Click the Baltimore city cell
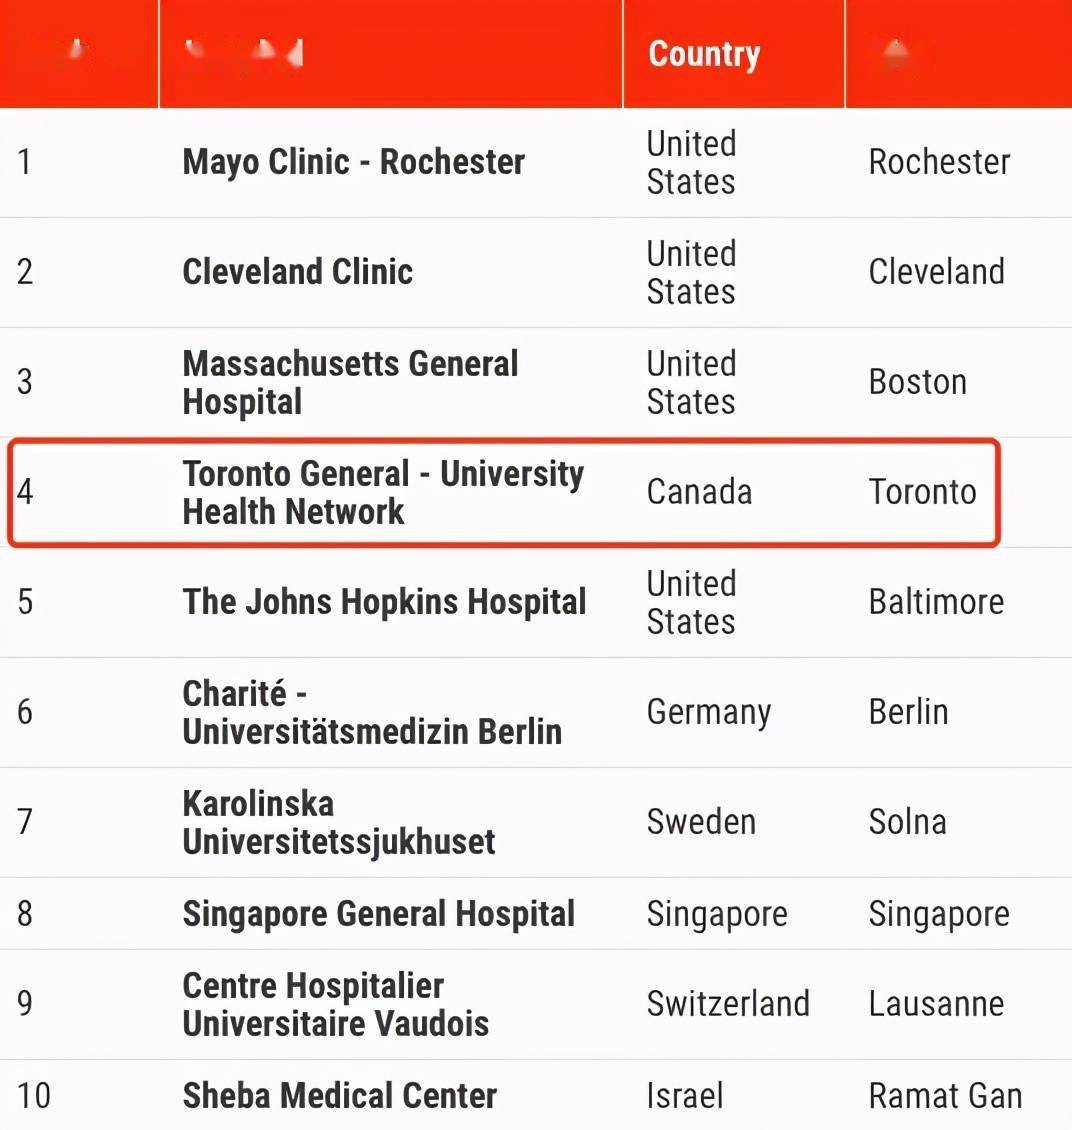This screenshot has height=1130, width=1072. pyautogui.click(x=936, y=602)
